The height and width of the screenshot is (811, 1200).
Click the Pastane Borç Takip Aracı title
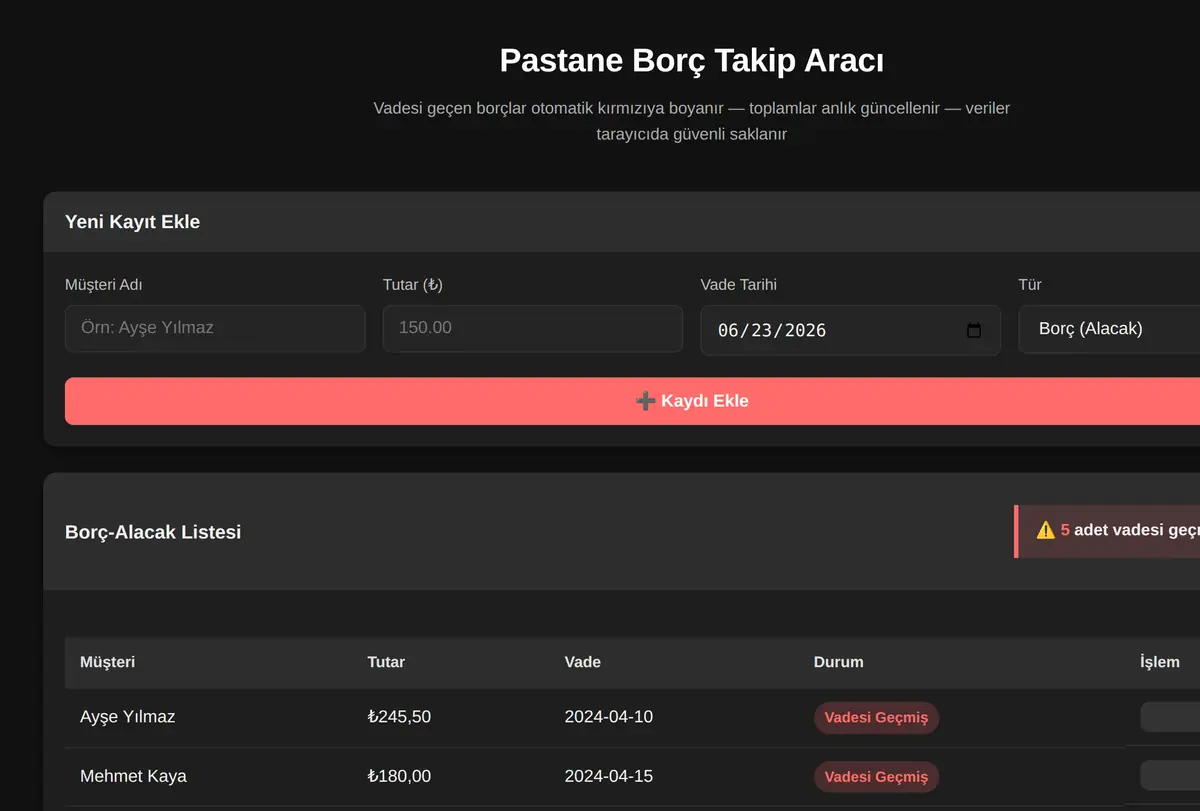[692, 61]
